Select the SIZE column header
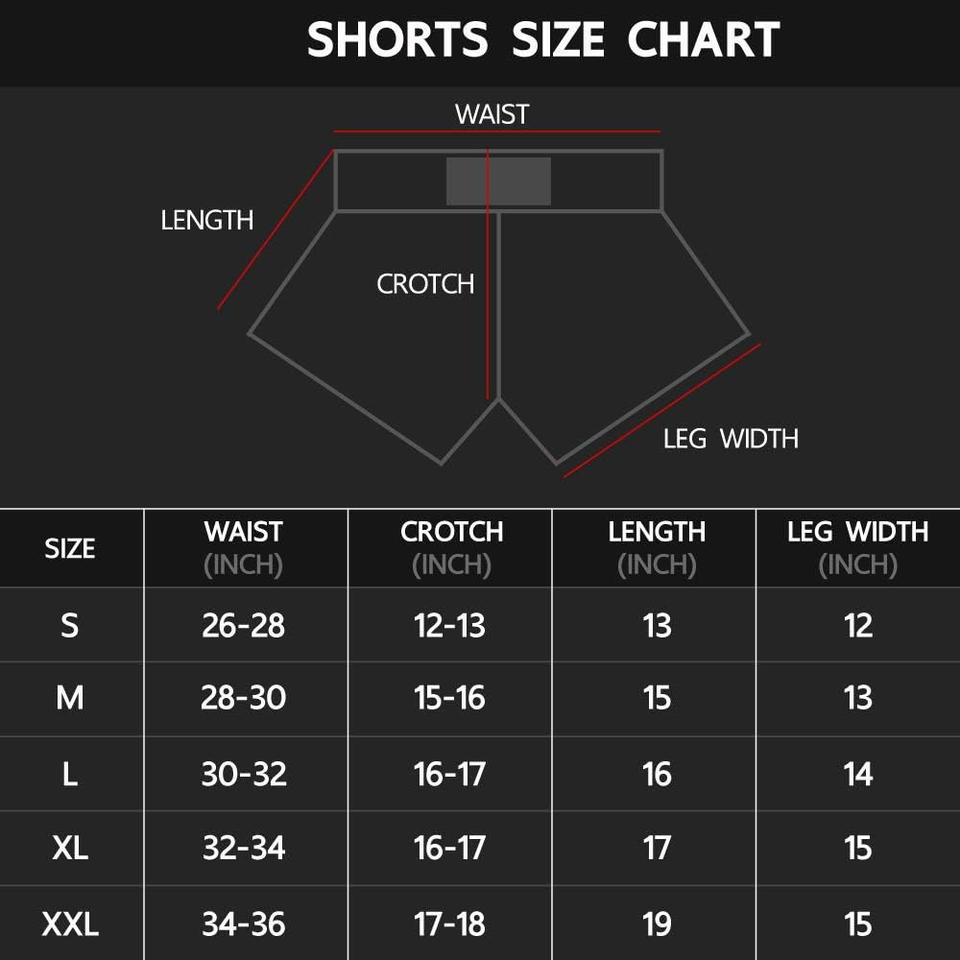The width and height of the screenshot is (960, 960). pos(70,548)
